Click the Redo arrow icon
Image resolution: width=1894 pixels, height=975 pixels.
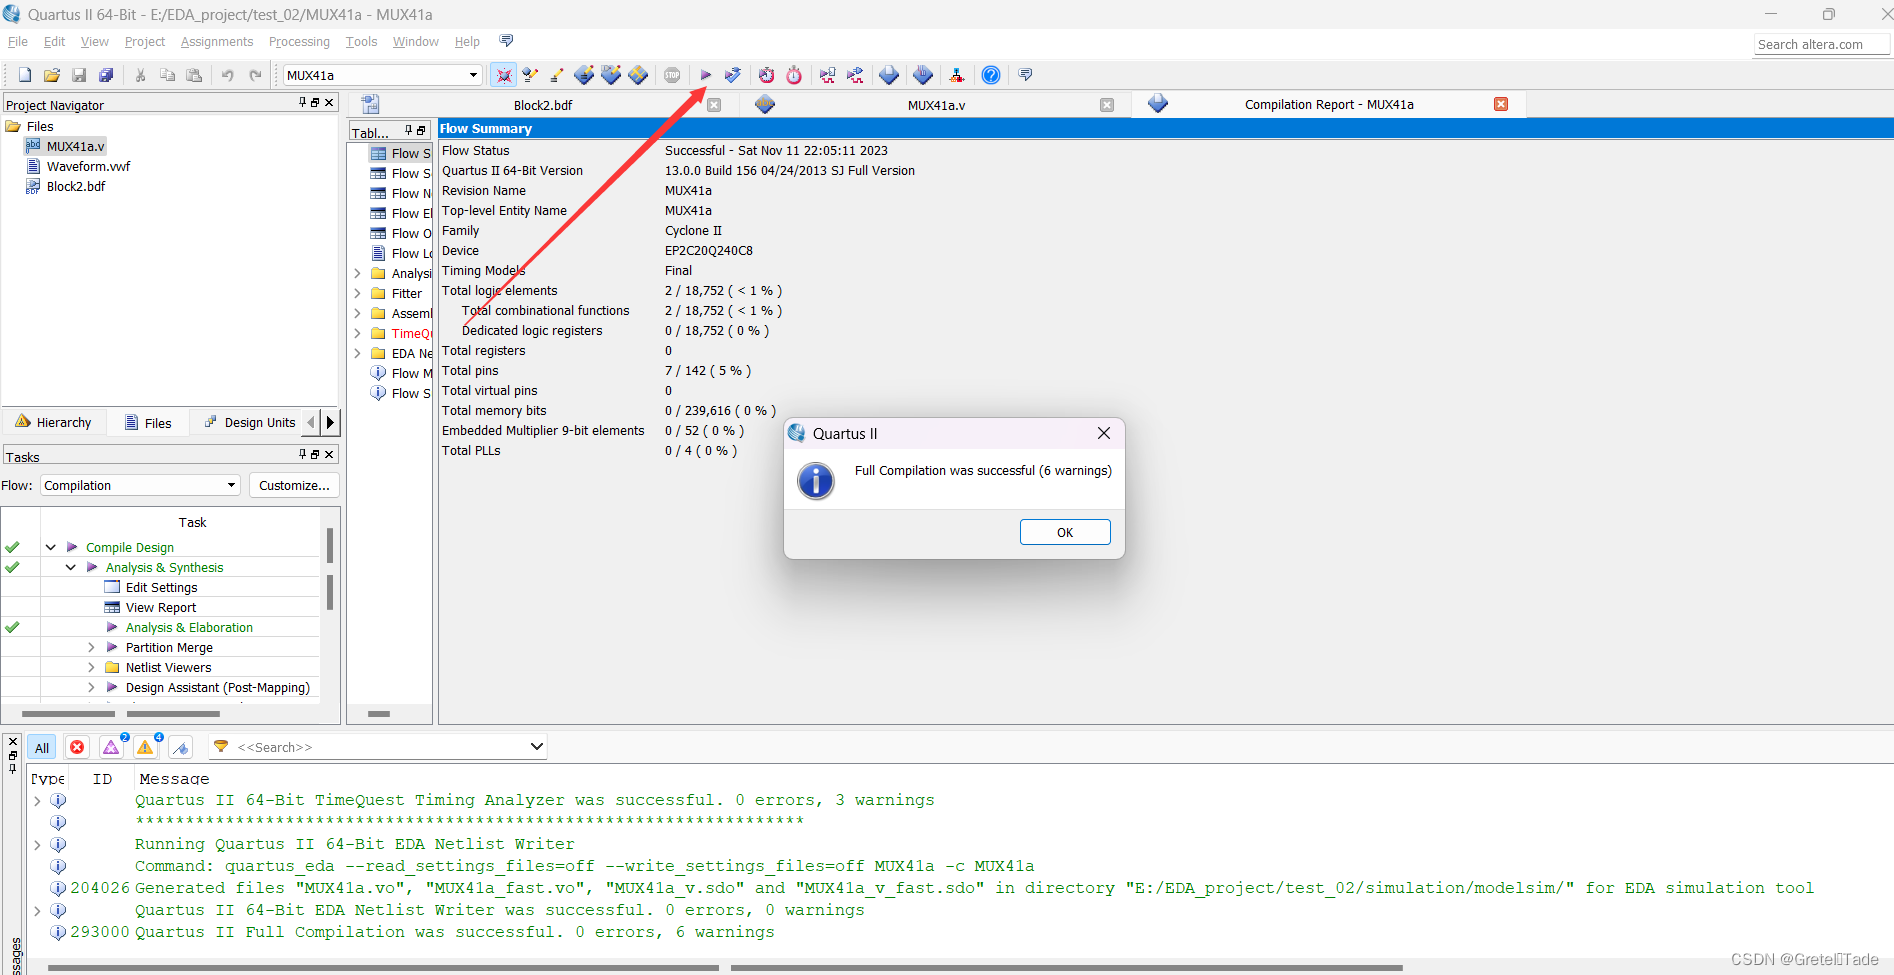click(255, 75)
